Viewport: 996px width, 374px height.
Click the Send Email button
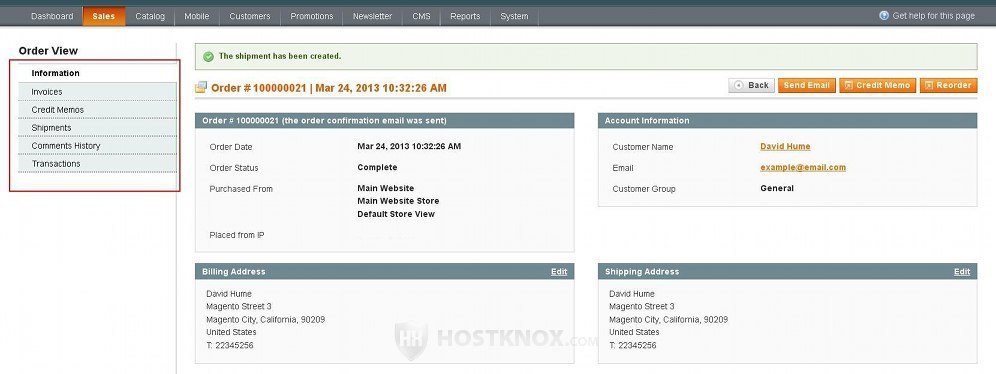coord(807,85)
